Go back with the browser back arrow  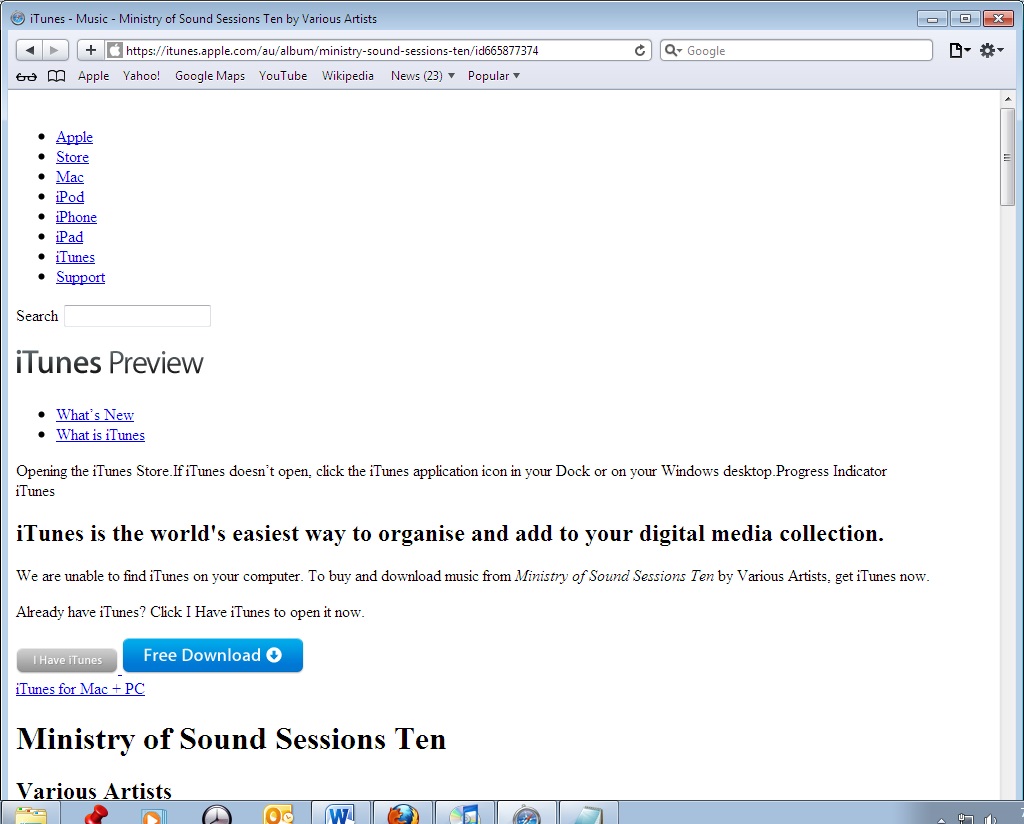pyautogui.click(x=29, y=50)
